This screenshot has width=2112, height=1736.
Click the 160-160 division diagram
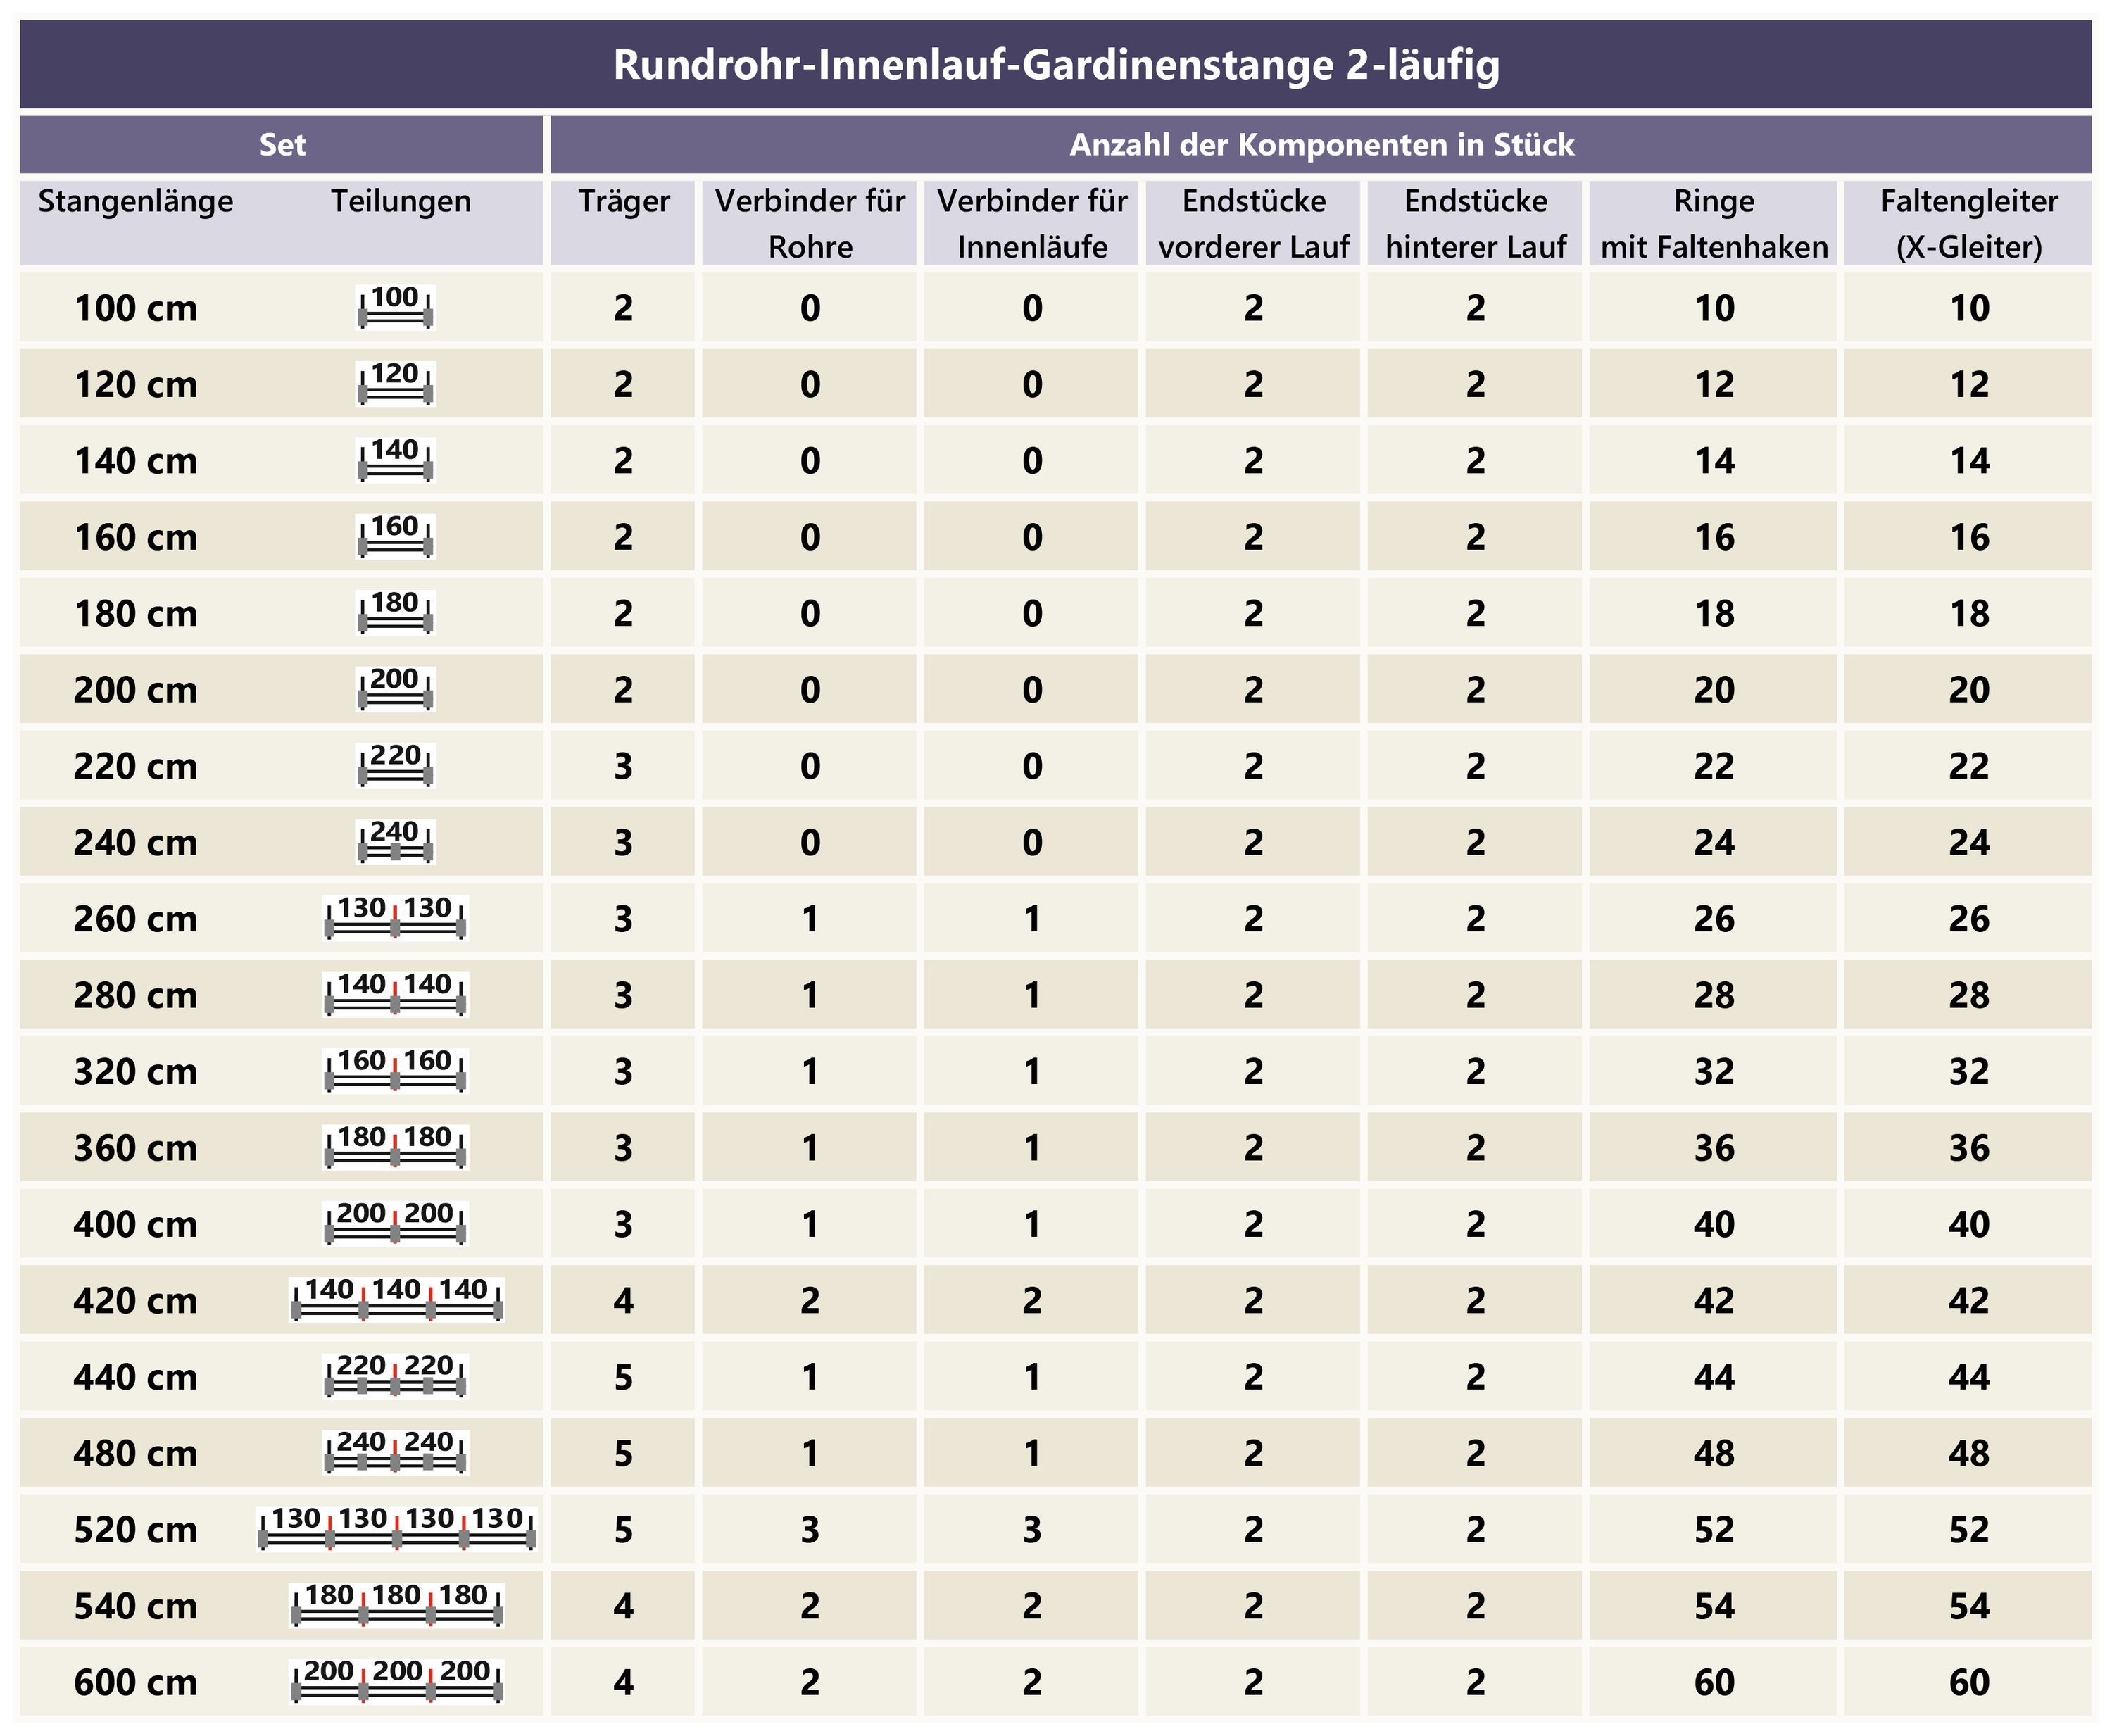tap(396, 1070)
